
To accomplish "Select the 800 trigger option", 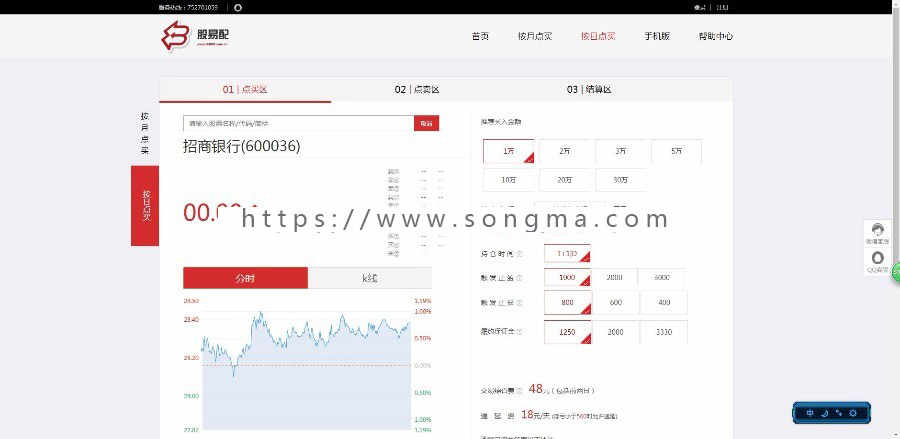I will point(567,302).
